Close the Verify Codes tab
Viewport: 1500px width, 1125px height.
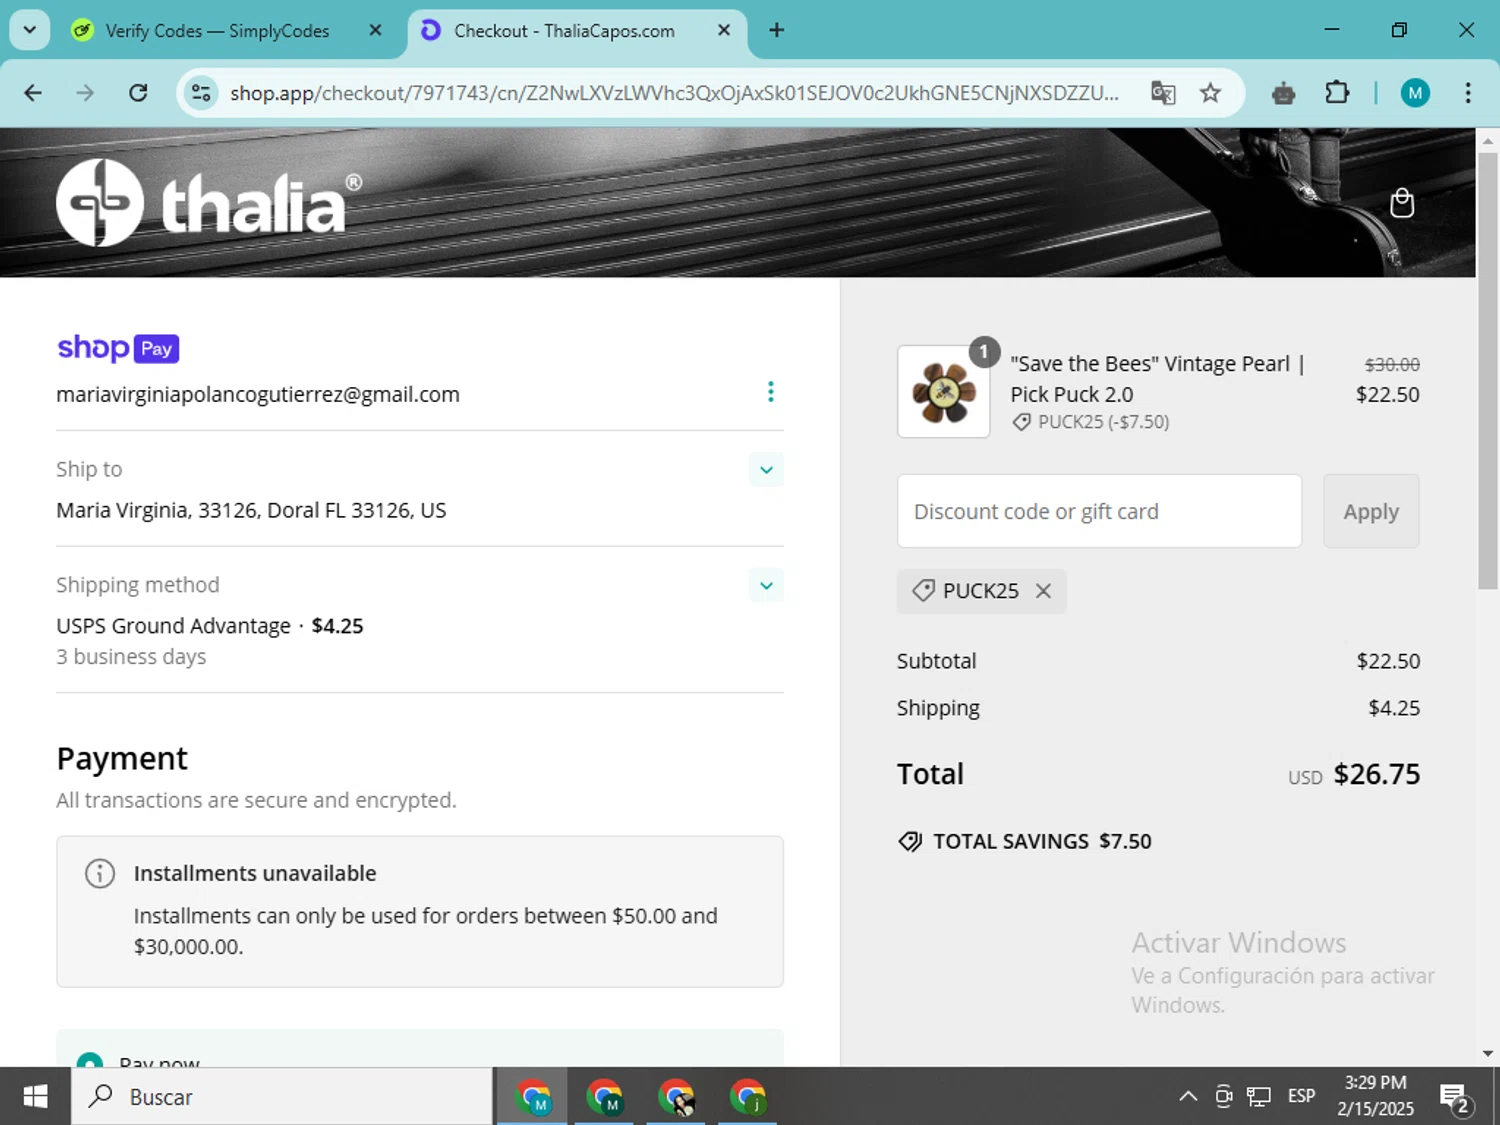(375, 30)
